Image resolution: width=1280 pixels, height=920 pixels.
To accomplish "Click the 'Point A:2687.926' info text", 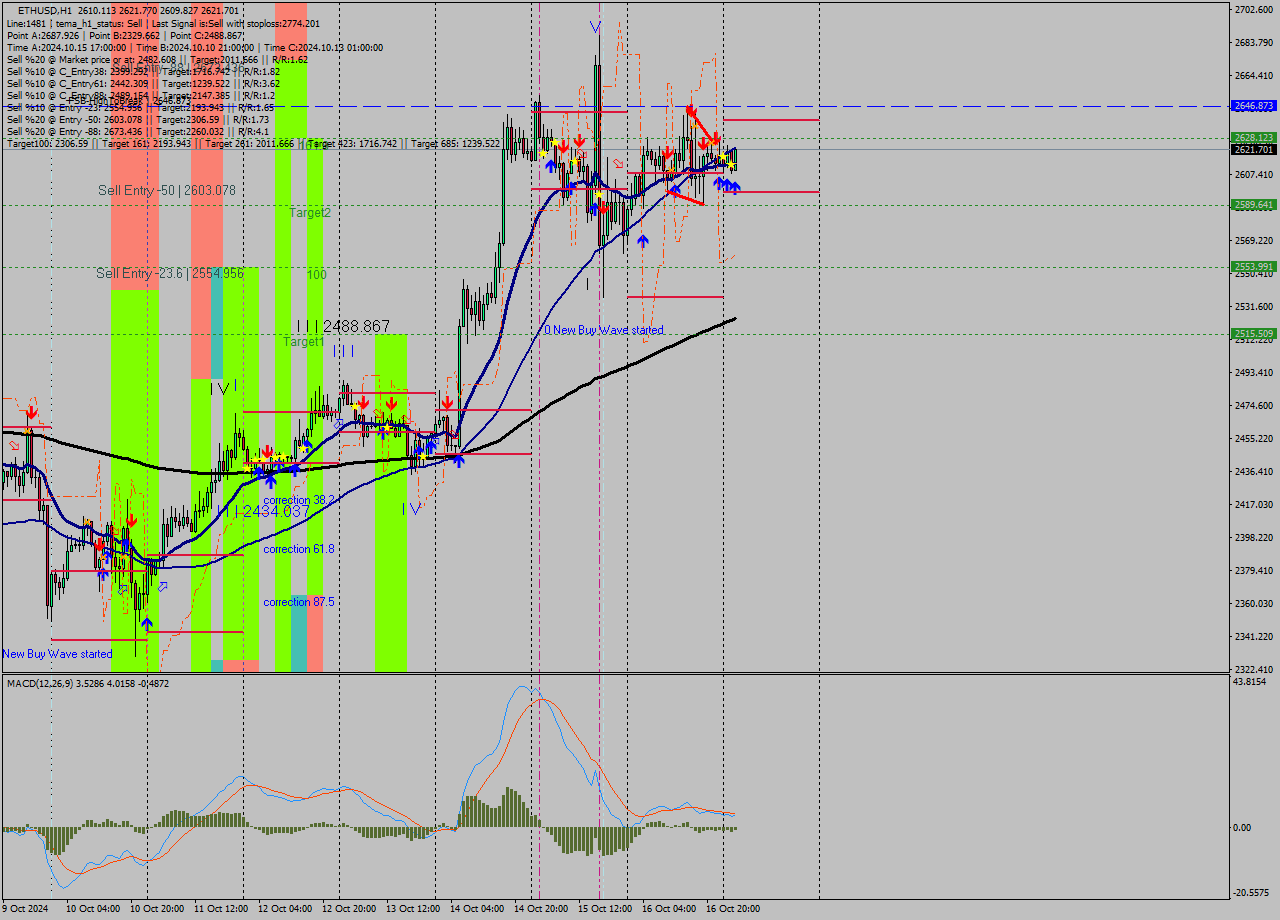I will tap(43, 35).
